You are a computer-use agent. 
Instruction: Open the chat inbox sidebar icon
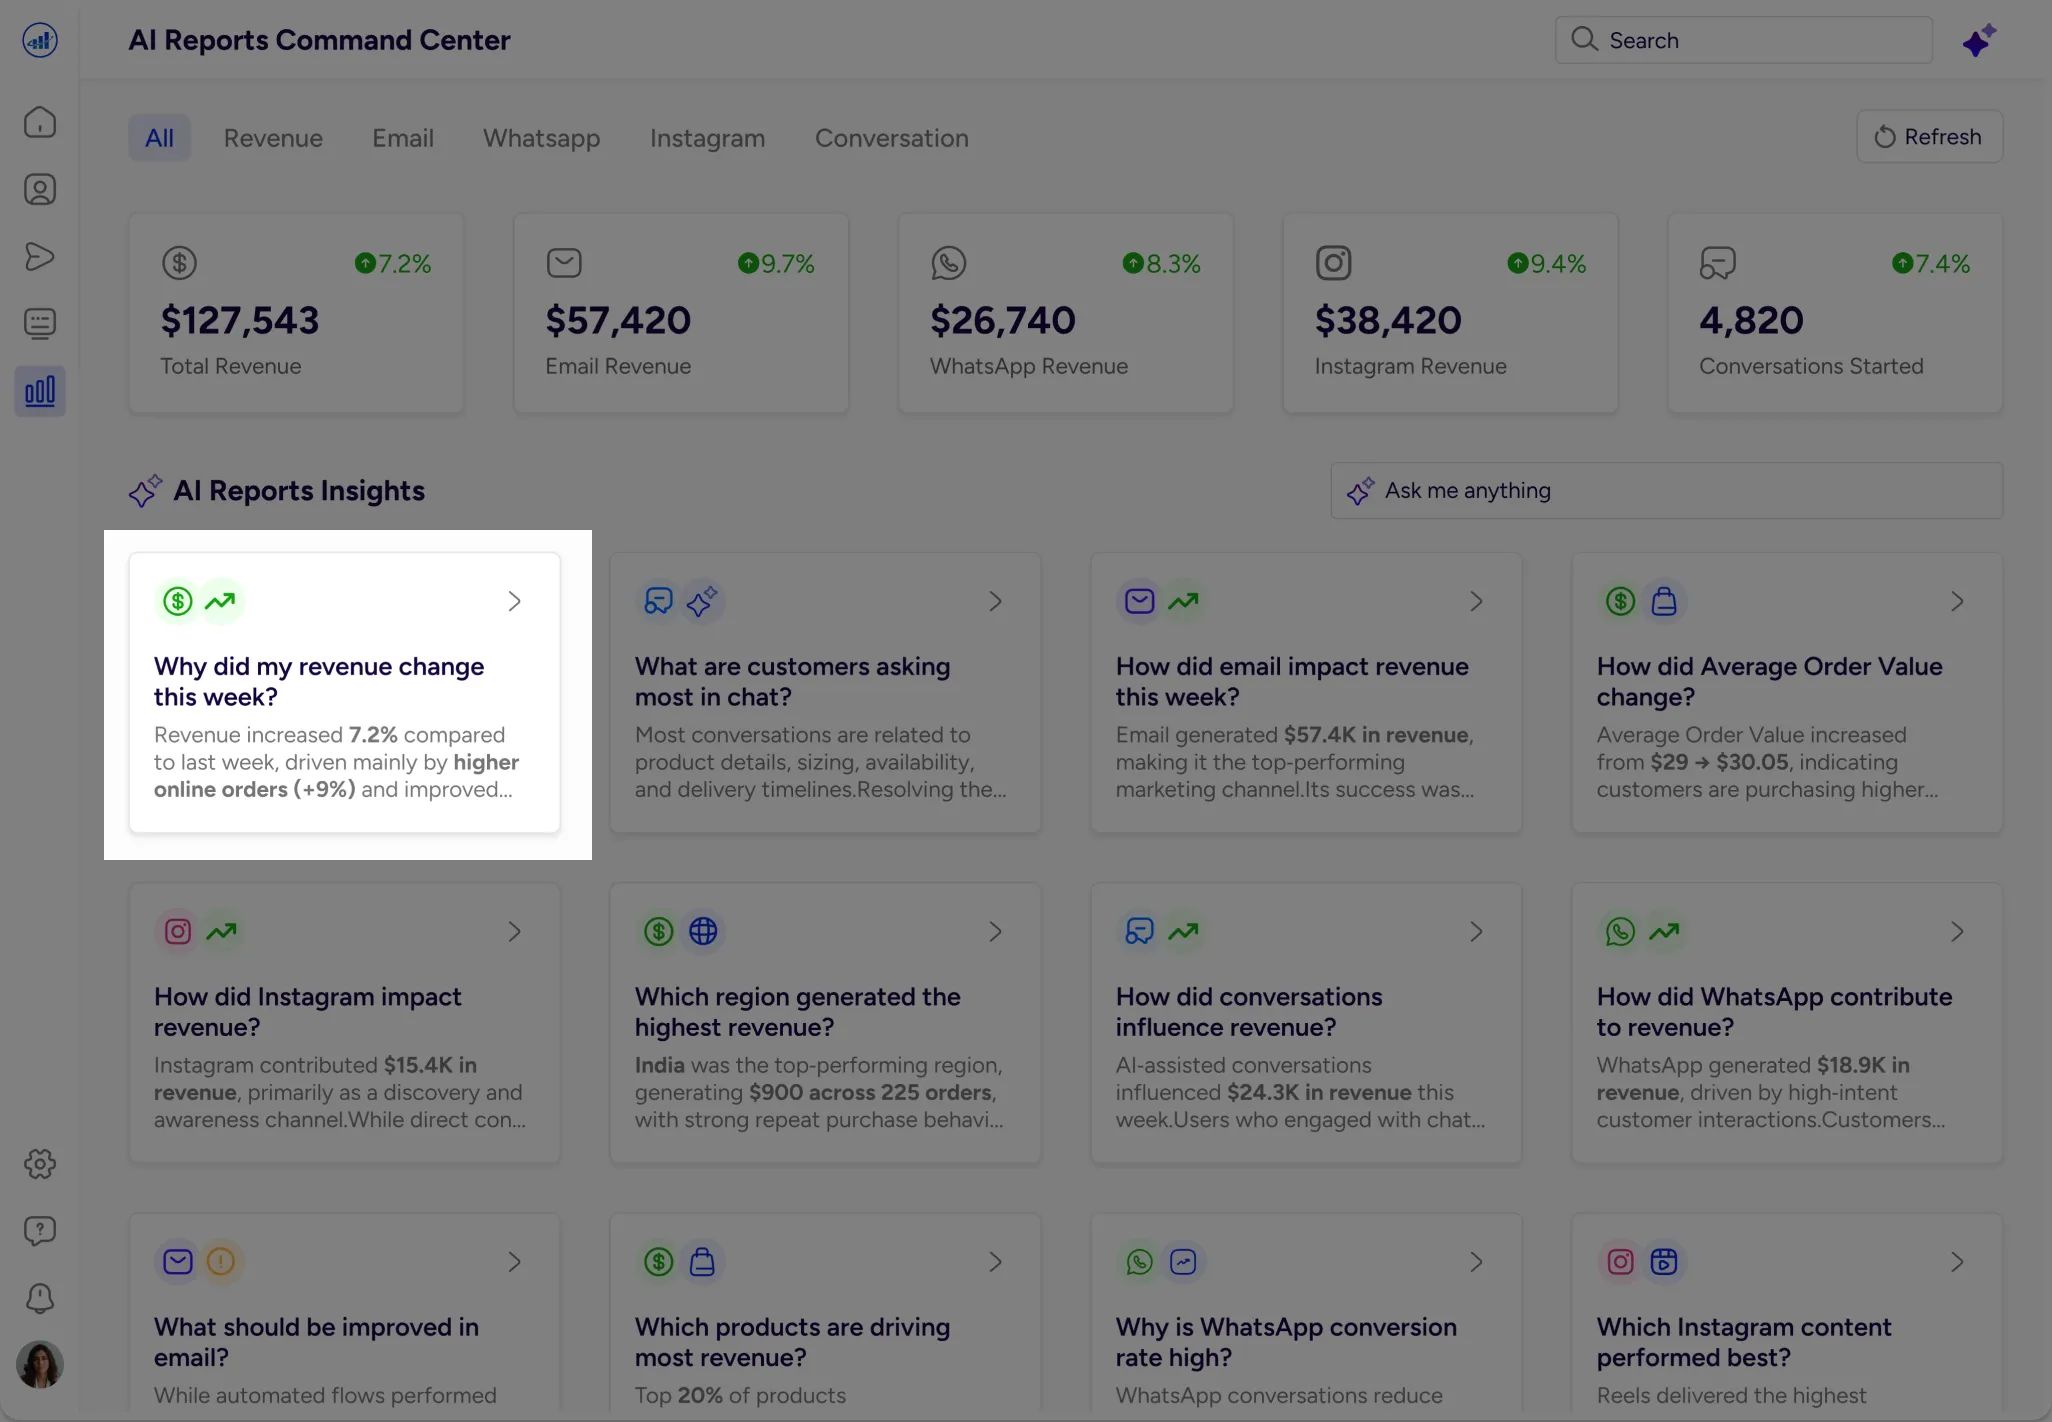click(x=40, y=323)
